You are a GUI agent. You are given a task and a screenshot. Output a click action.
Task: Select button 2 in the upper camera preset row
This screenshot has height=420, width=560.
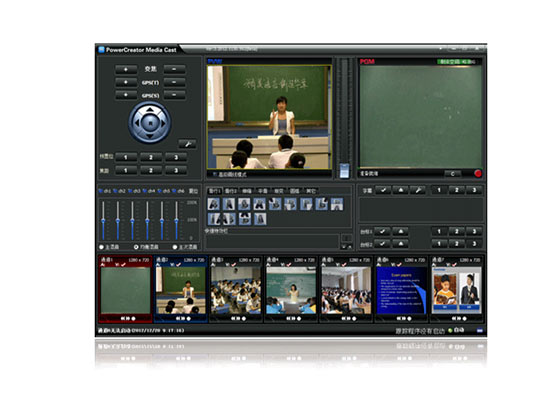[x=151, y=157]
